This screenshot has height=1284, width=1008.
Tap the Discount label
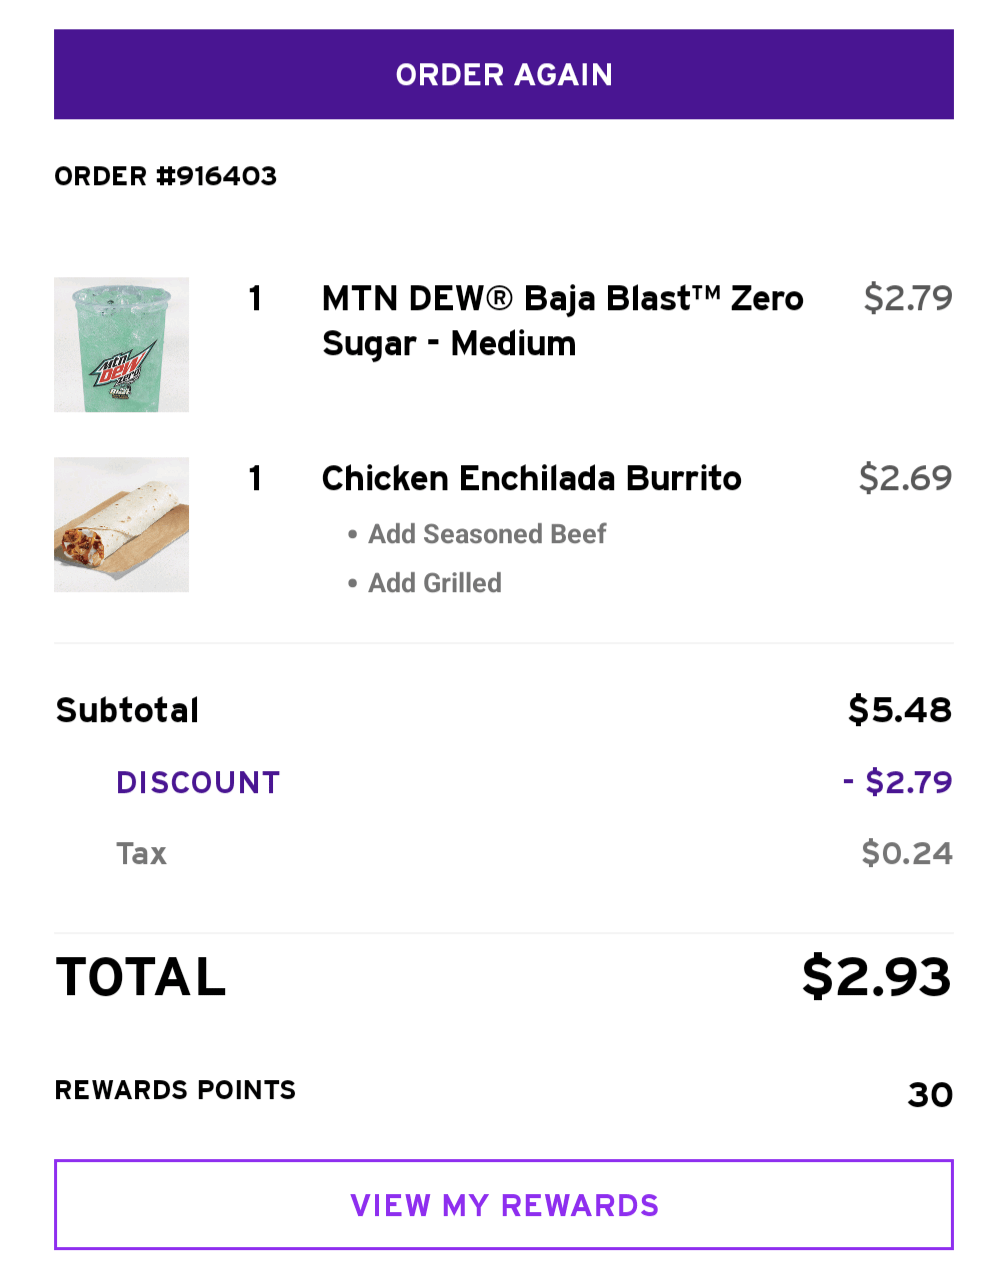(198, 782)
